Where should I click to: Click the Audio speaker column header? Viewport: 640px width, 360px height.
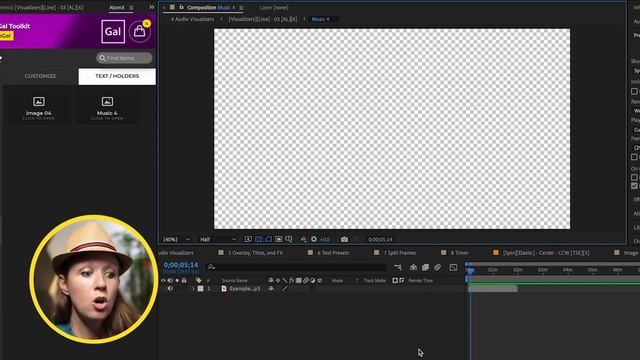point(170,280)
